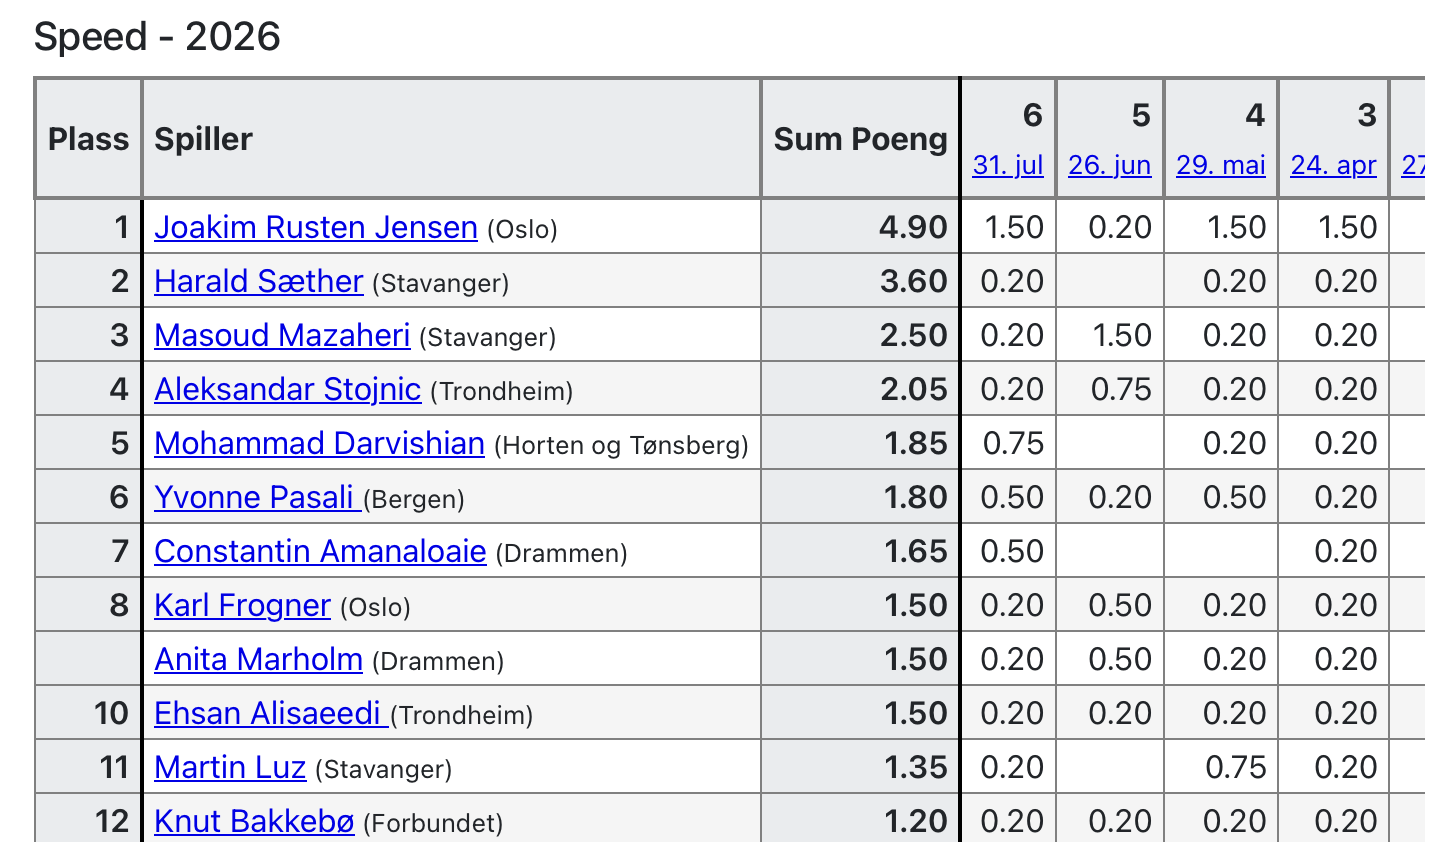Click the Plass column header
The width and height of the screenshot is (1456, 842).
coord(89,139)
